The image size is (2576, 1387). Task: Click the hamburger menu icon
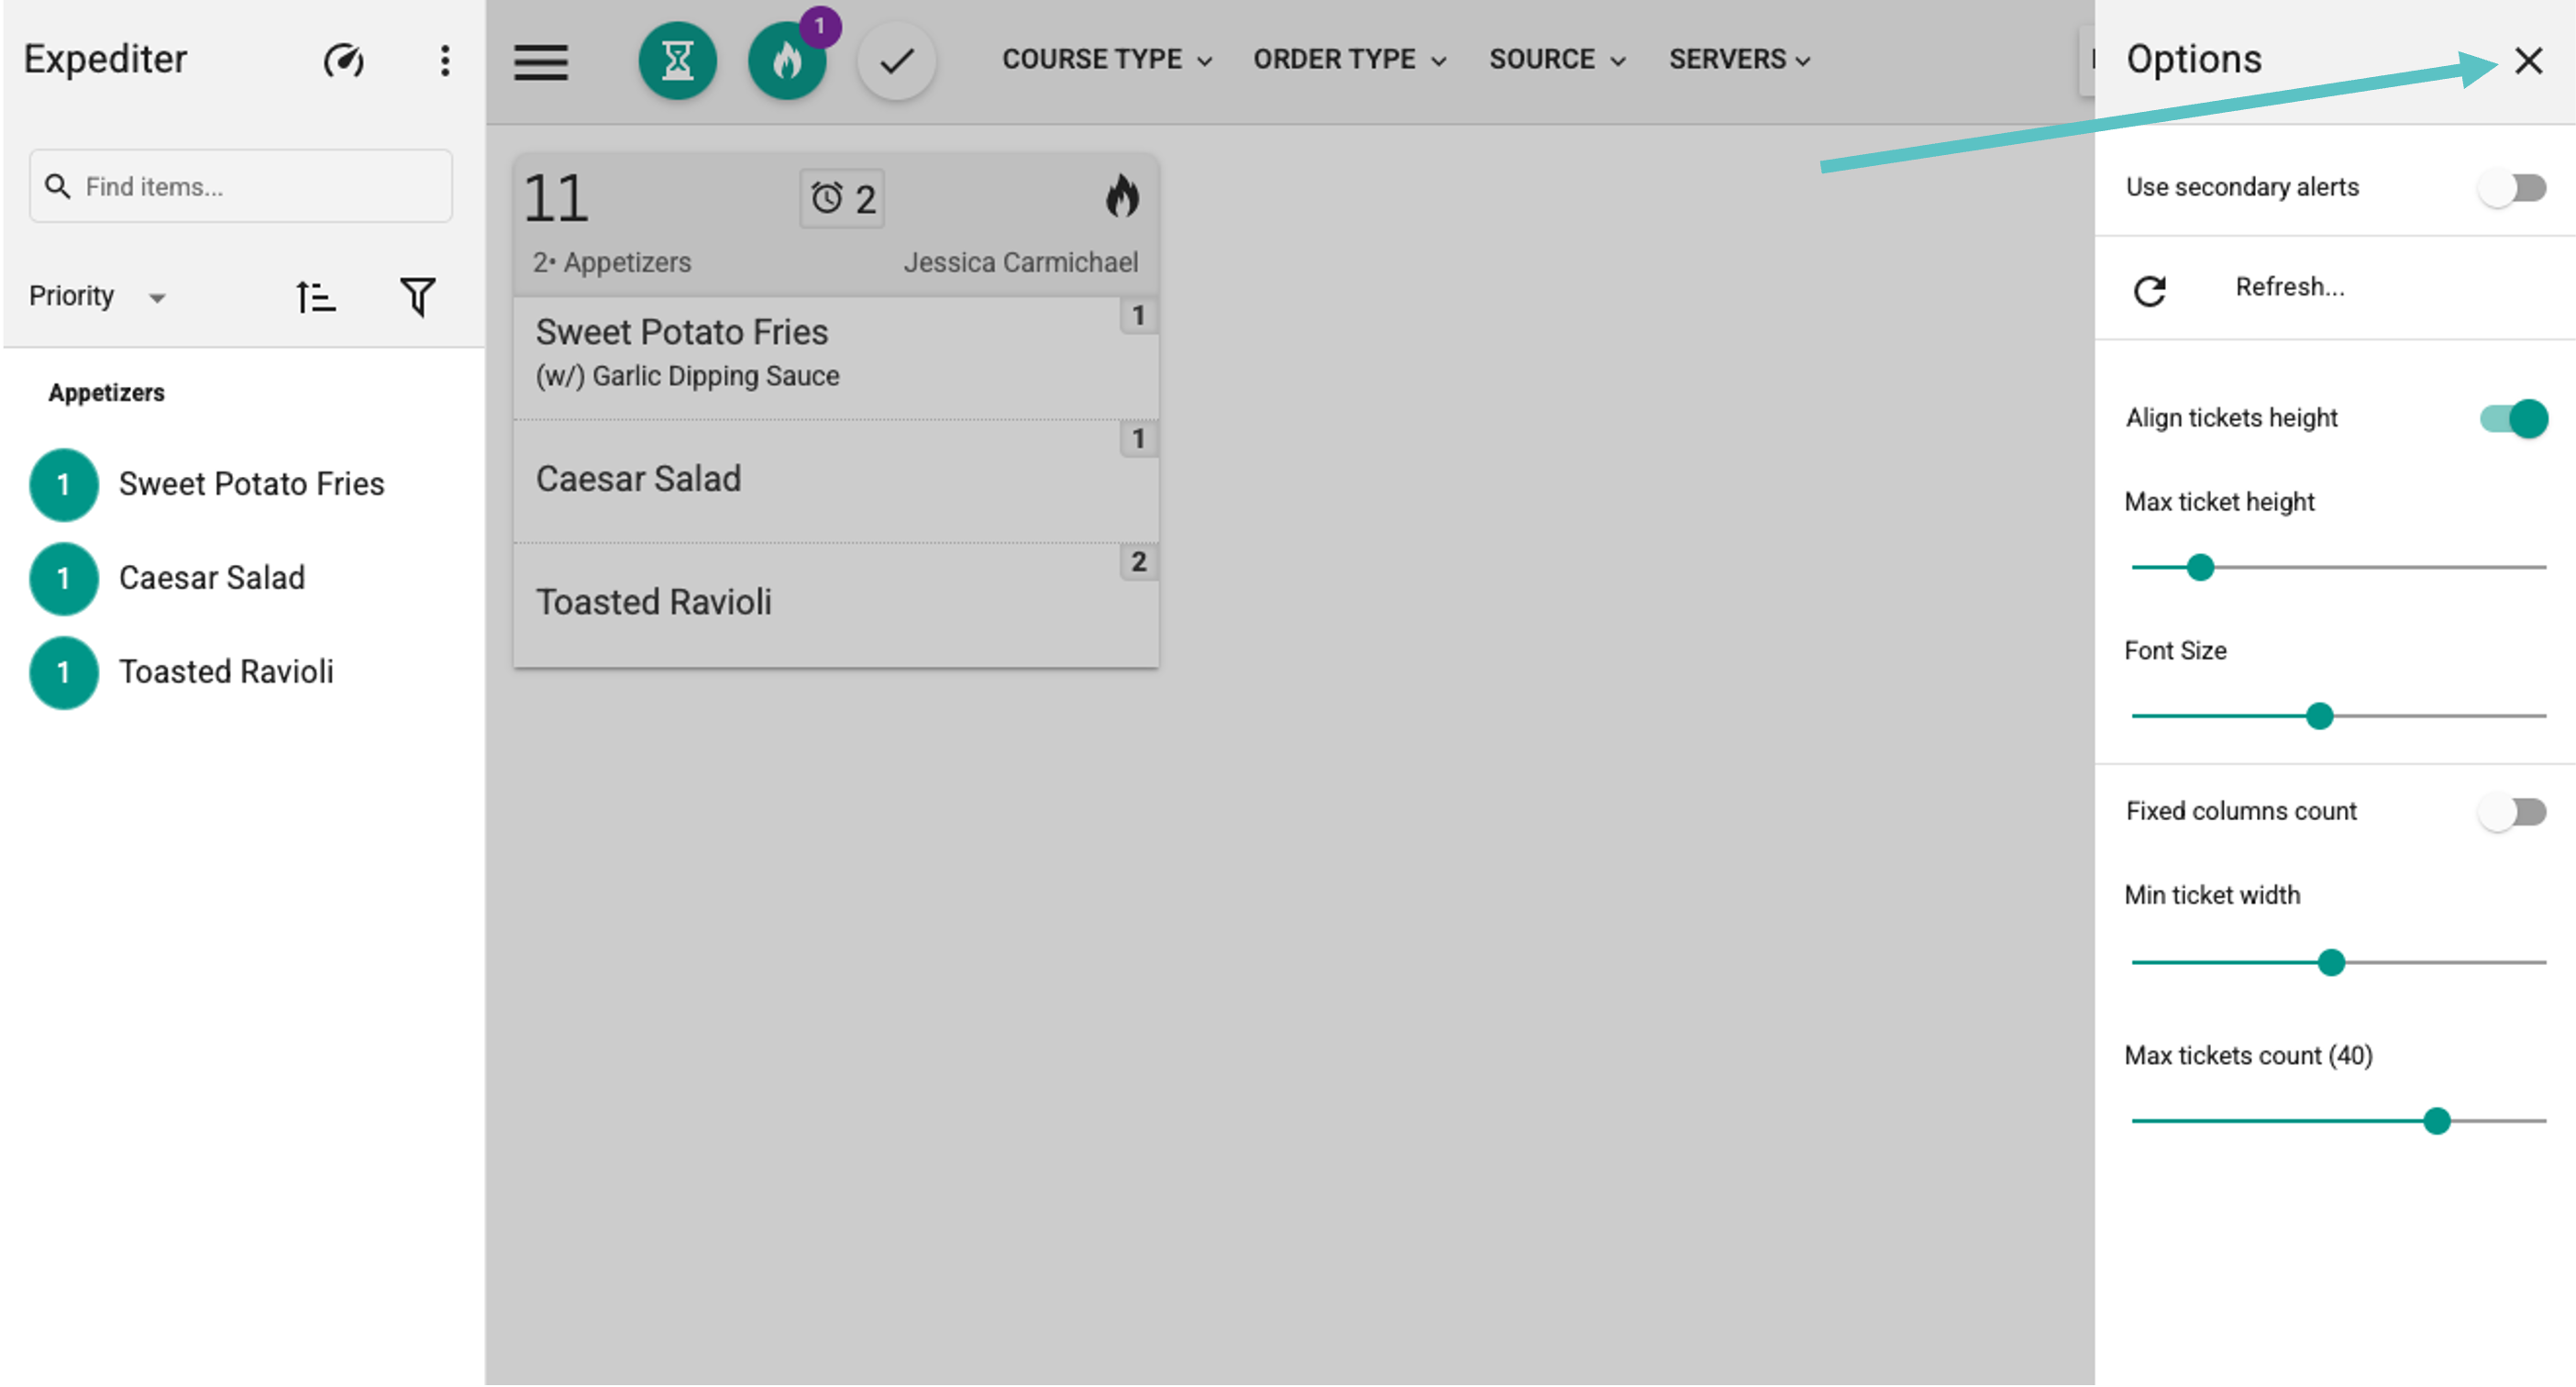541,62
